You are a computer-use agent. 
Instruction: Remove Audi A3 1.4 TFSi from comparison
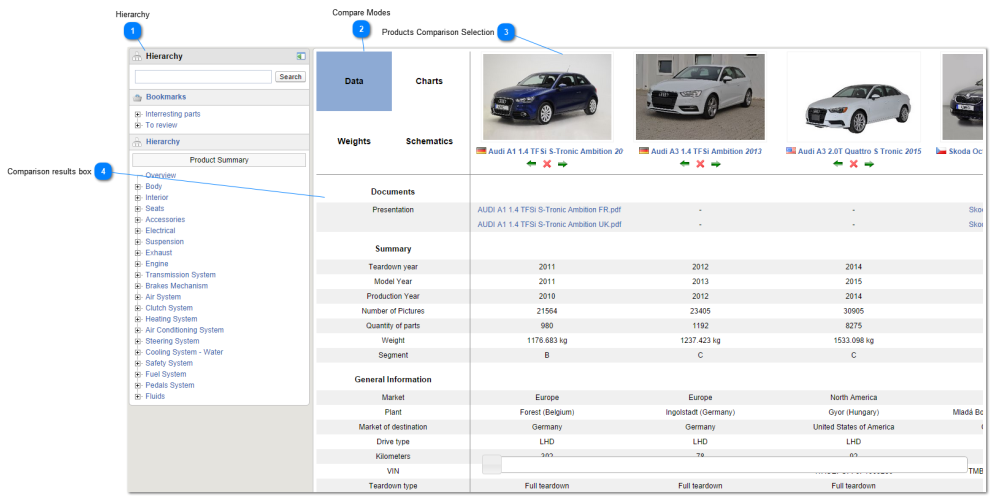(x=700, y=164)
